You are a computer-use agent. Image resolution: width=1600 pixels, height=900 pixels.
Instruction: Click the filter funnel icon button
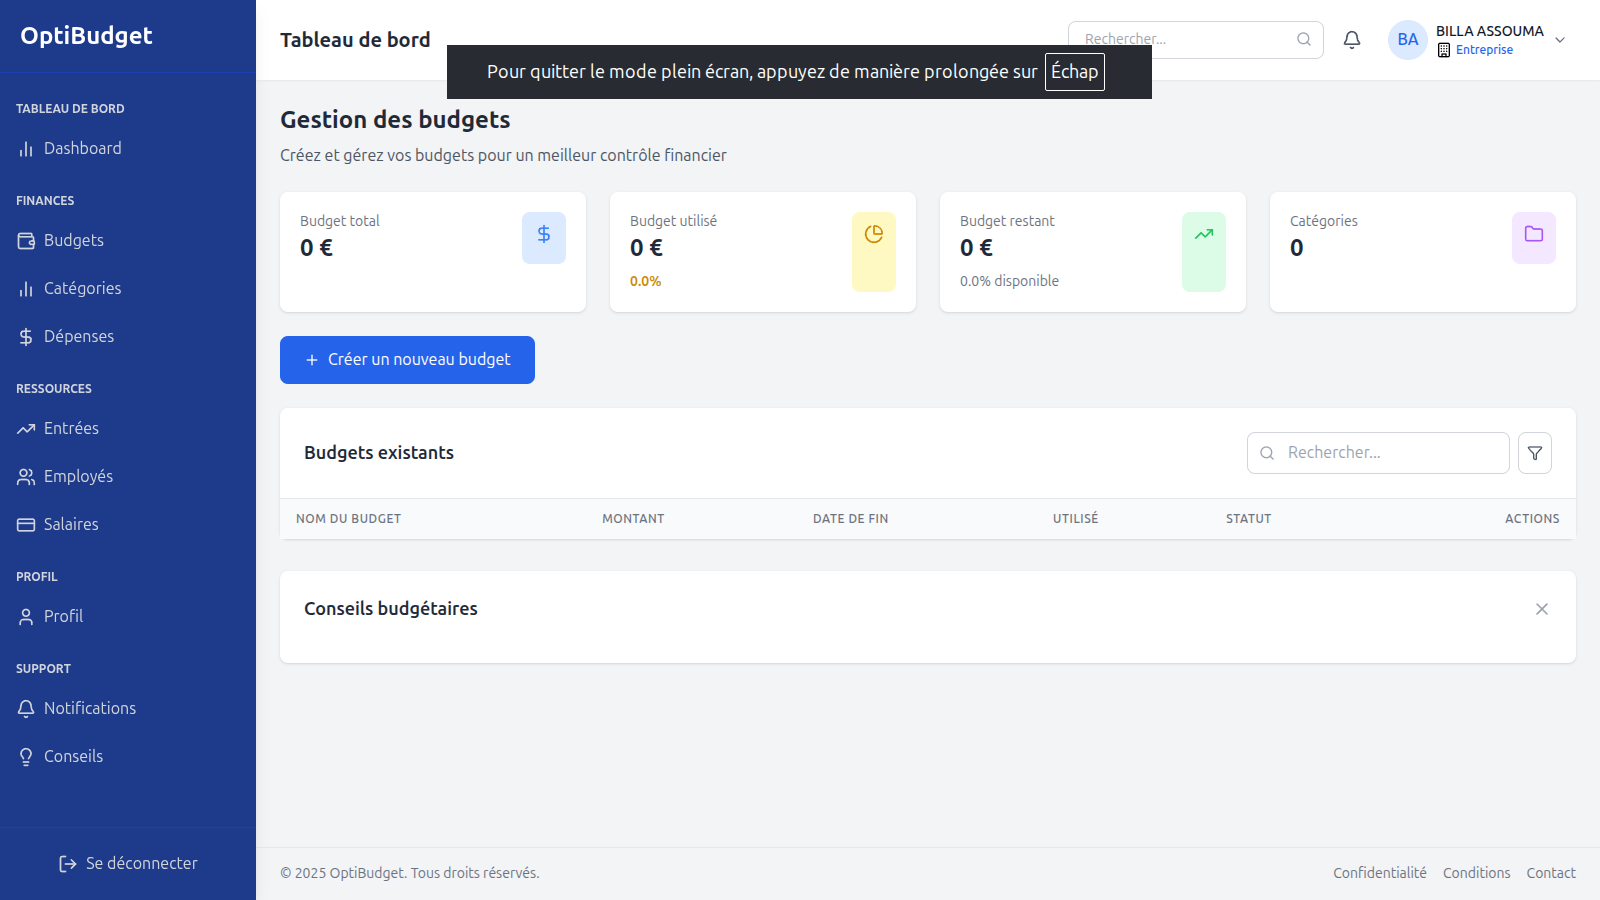tap(1534, 453)
